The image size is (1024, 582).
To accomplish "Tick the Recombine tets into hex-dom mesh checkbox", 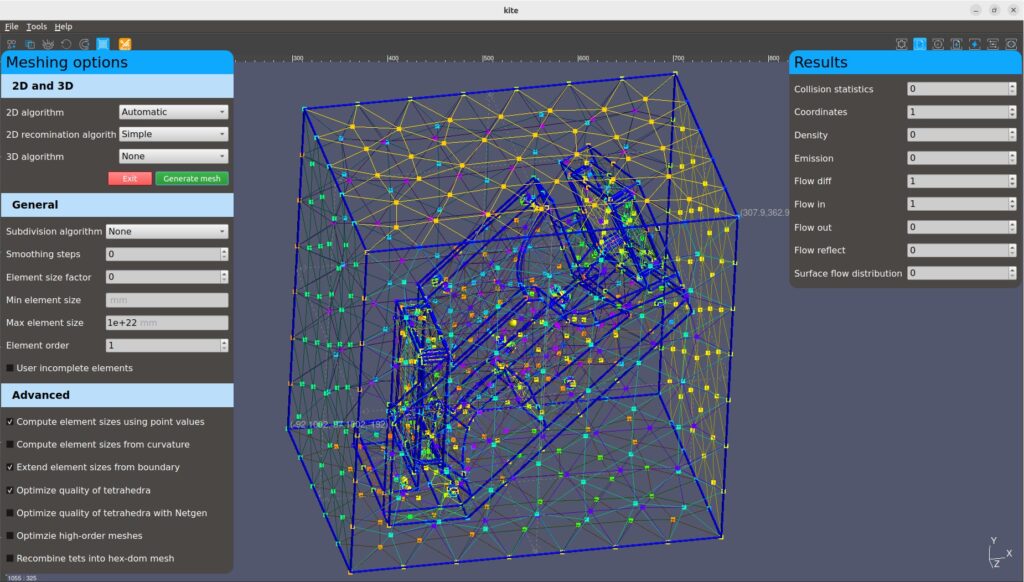I will pos(10,558).
